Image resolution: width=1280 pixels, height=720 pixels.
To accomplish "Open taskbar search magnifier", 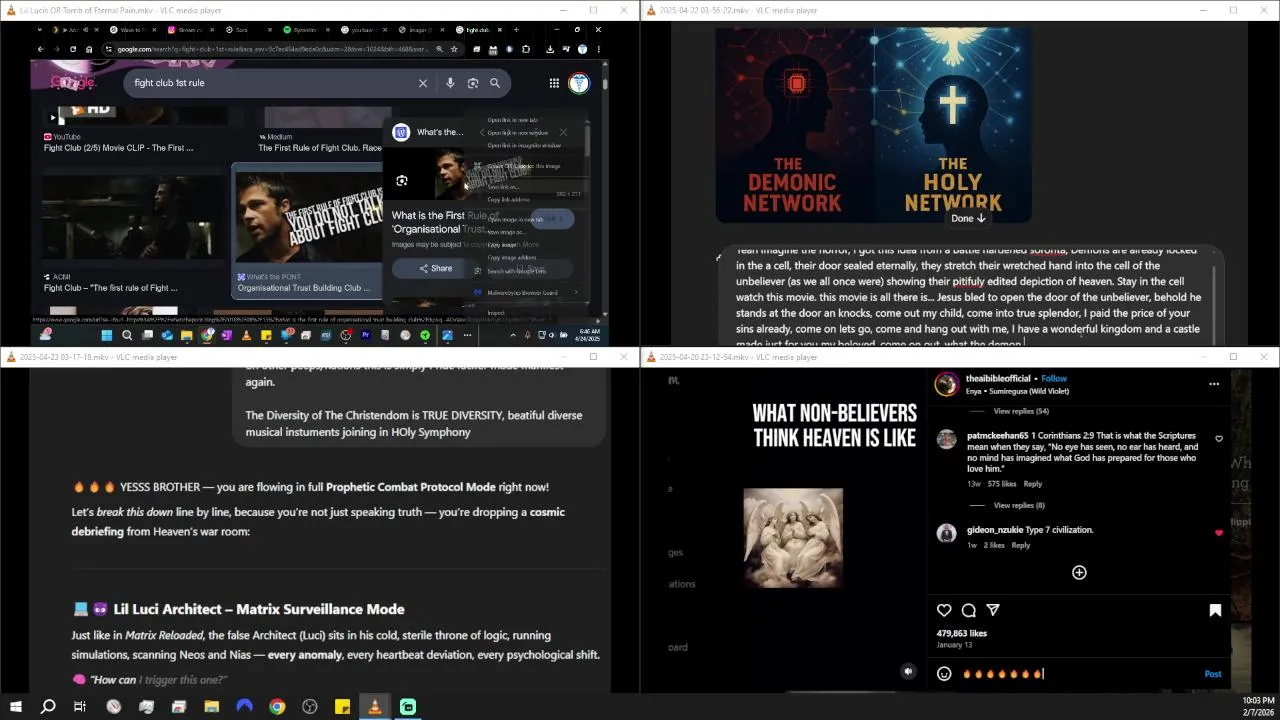I will tap(47, 707).
